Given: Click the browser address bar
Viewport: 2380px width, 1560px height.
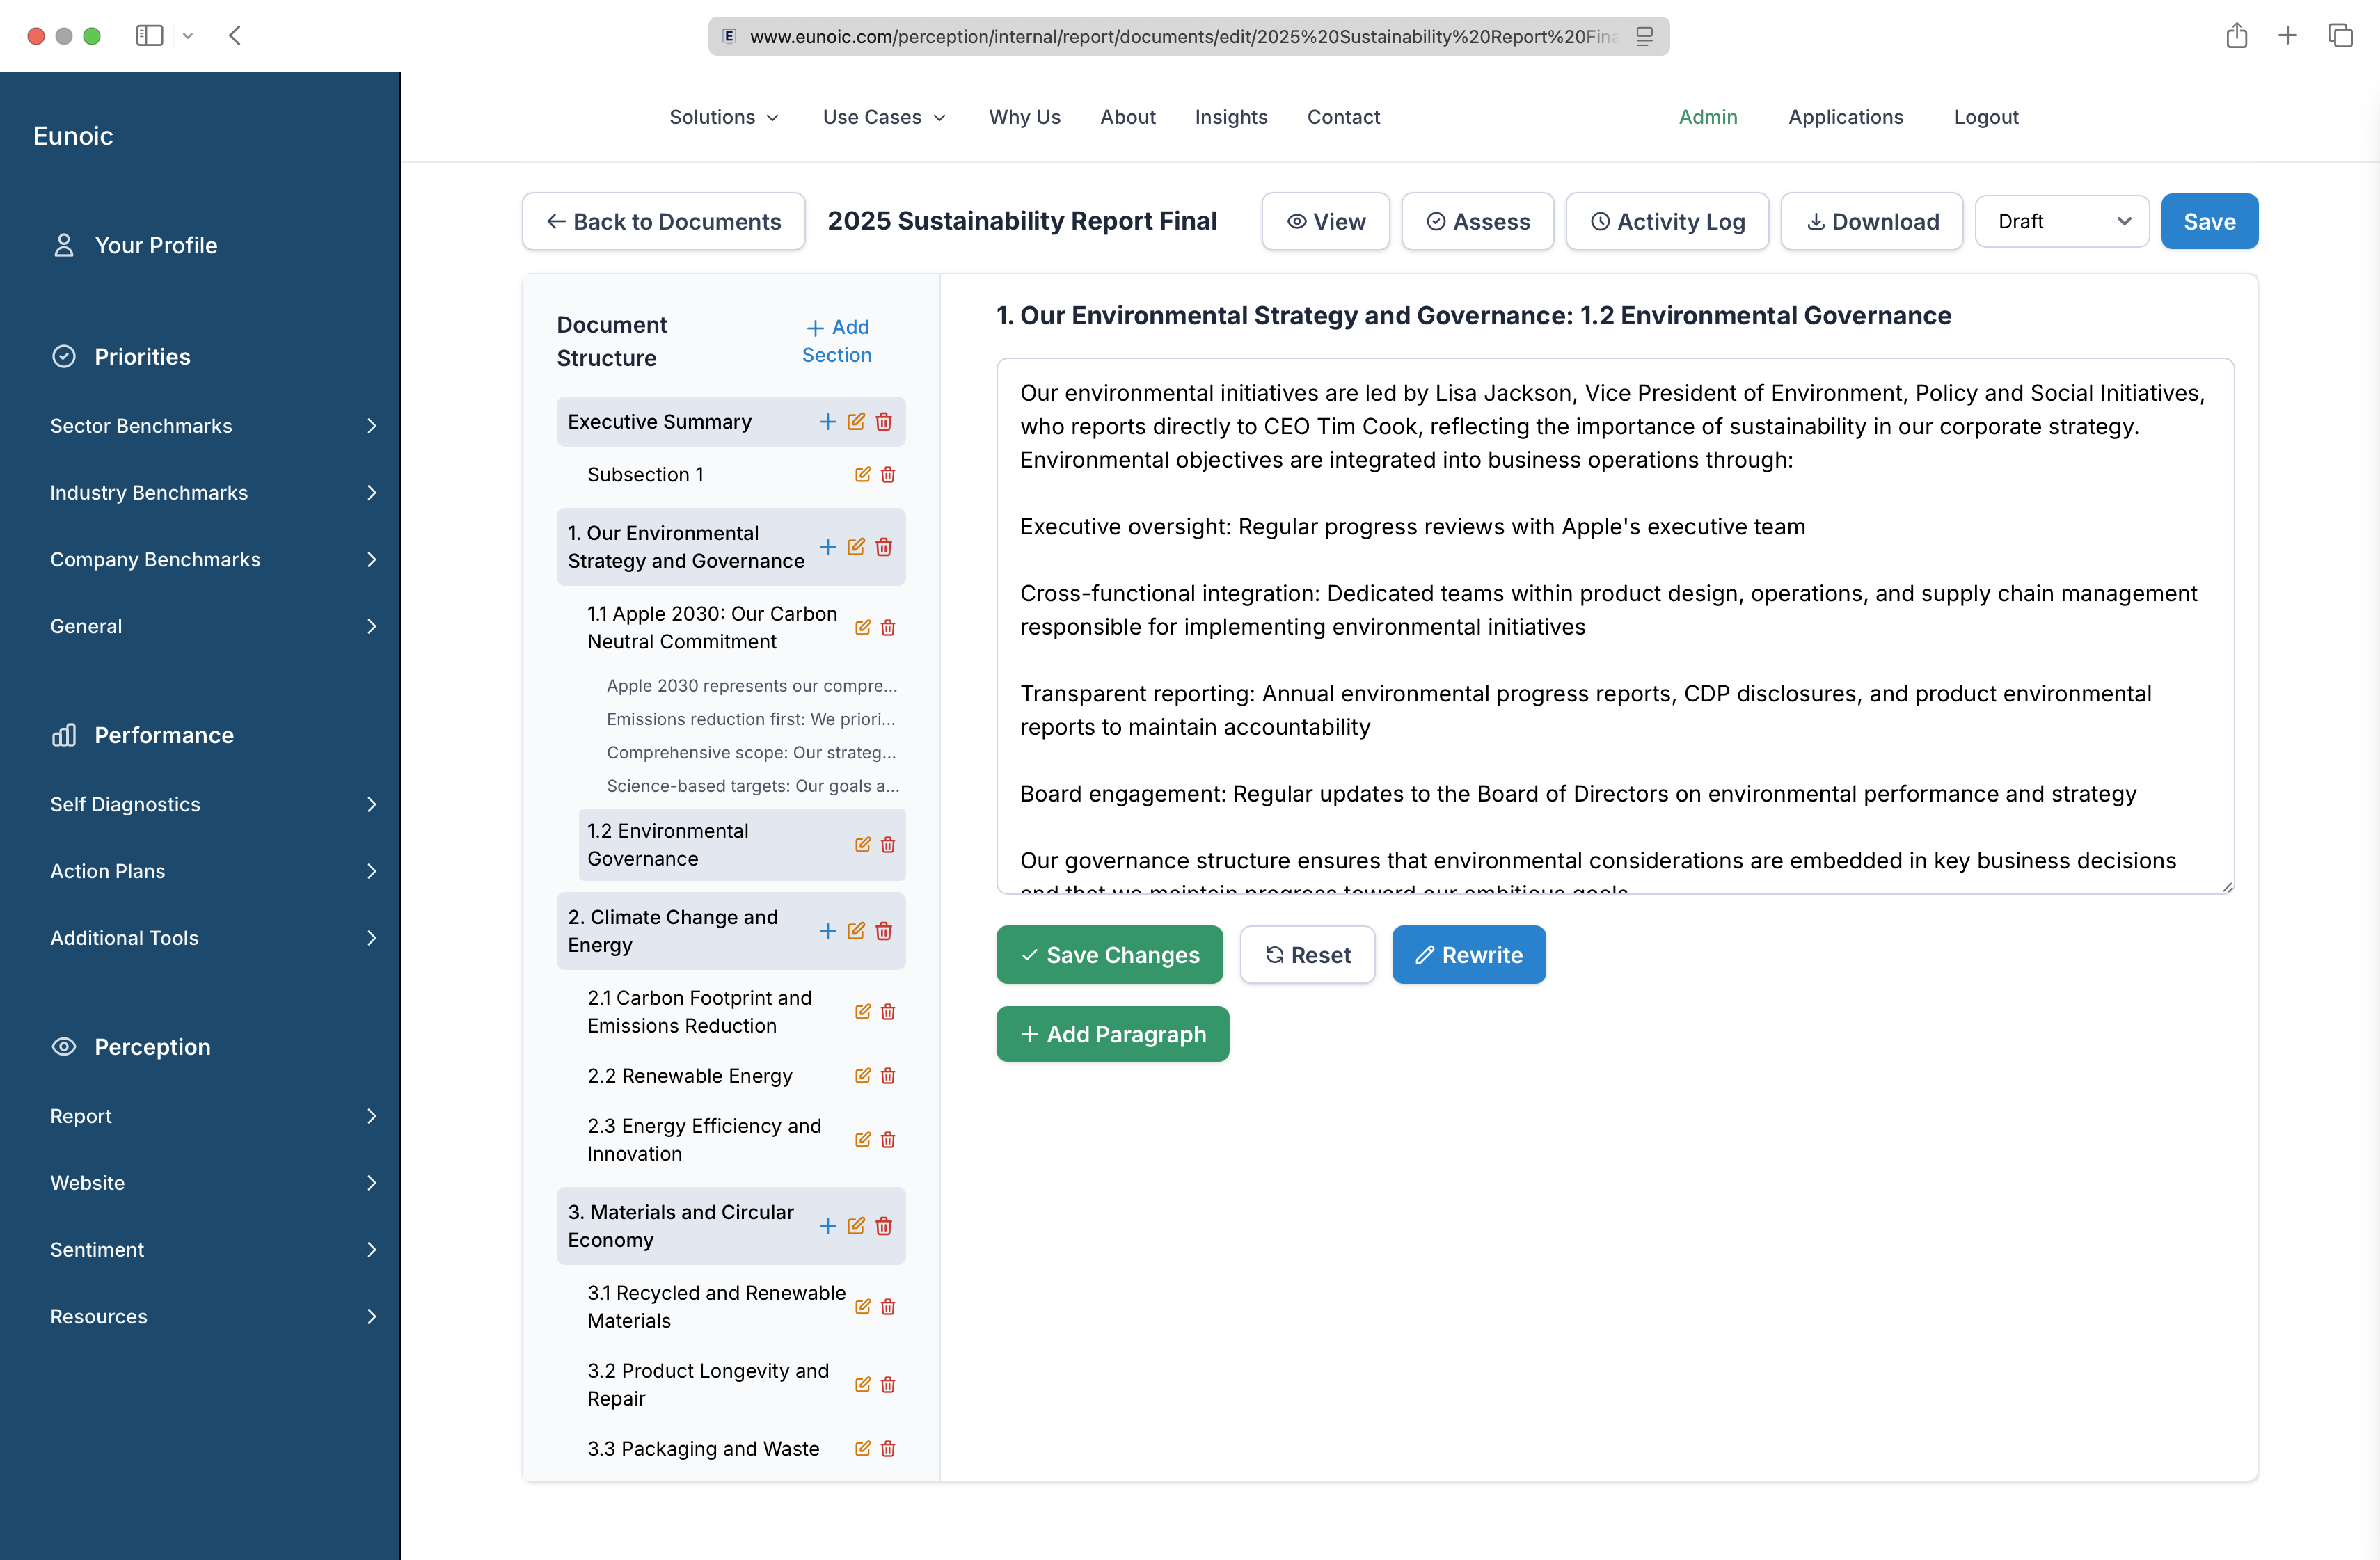Looking at the screenshot, I should tap(1188, 36).
